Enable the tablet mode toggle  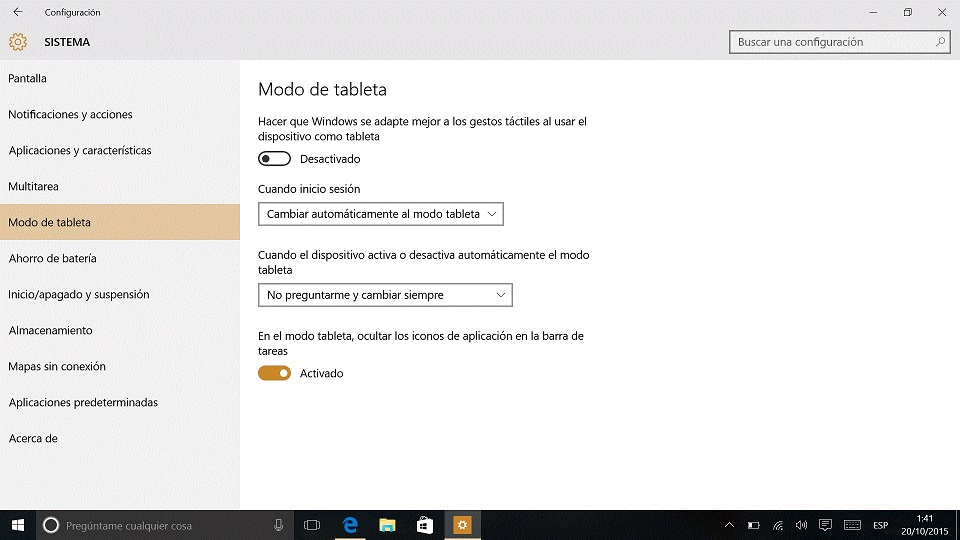(x=274, y=159)
